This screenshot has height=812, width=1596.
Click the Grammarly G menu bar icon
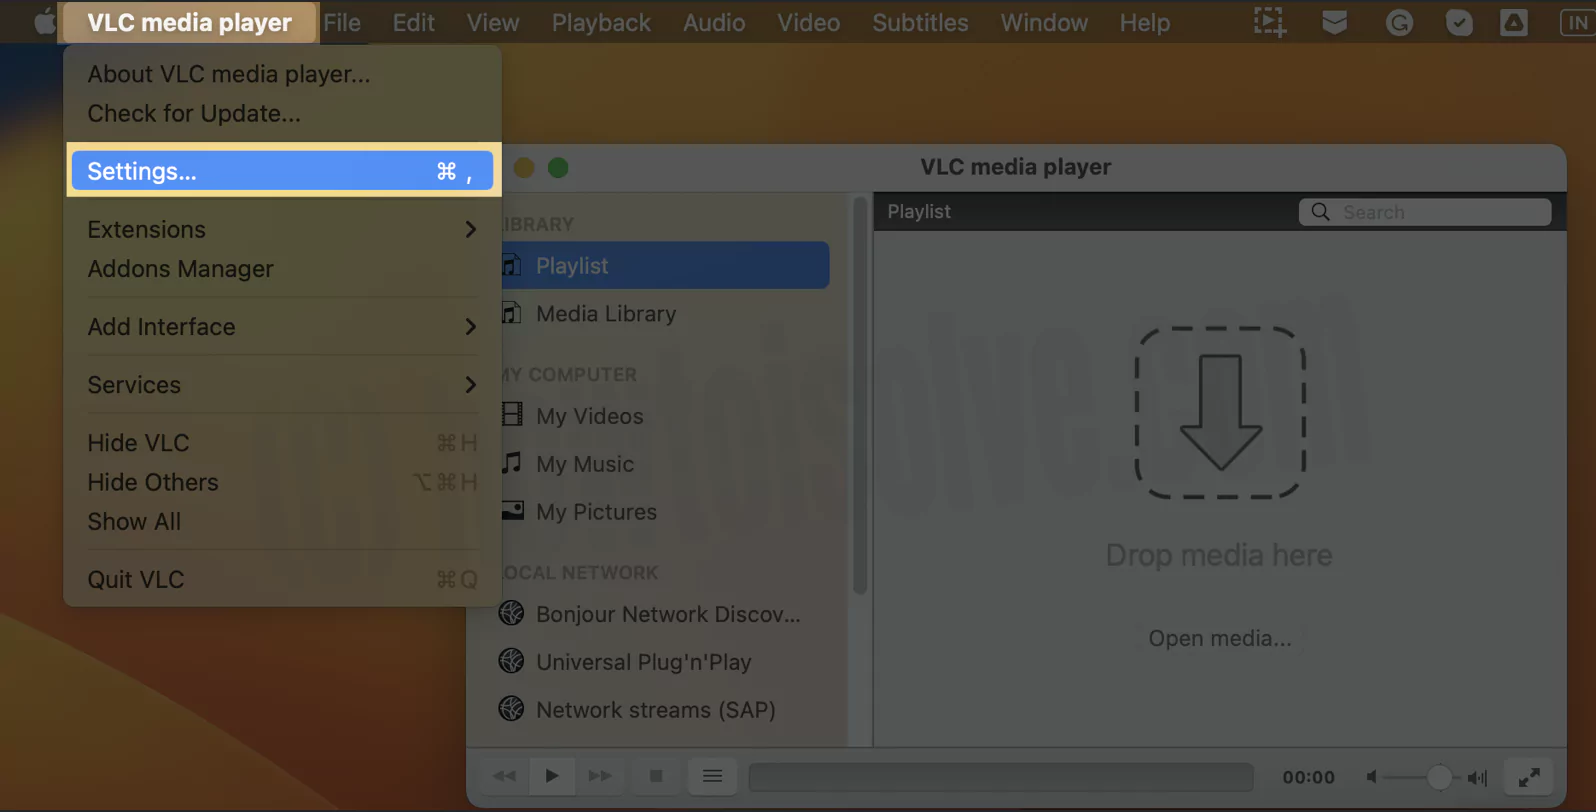click(x=1399, y=22)
